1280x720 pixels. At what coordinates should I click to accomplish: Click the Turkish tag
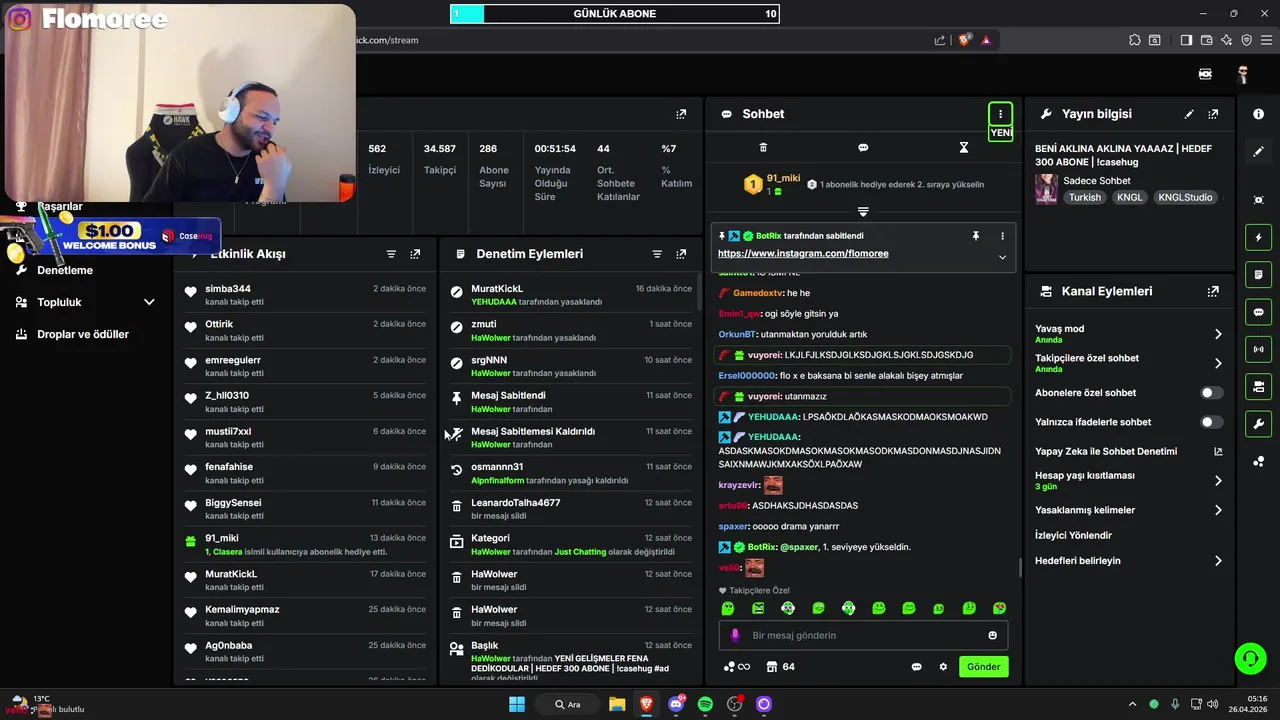(1084, 198)
